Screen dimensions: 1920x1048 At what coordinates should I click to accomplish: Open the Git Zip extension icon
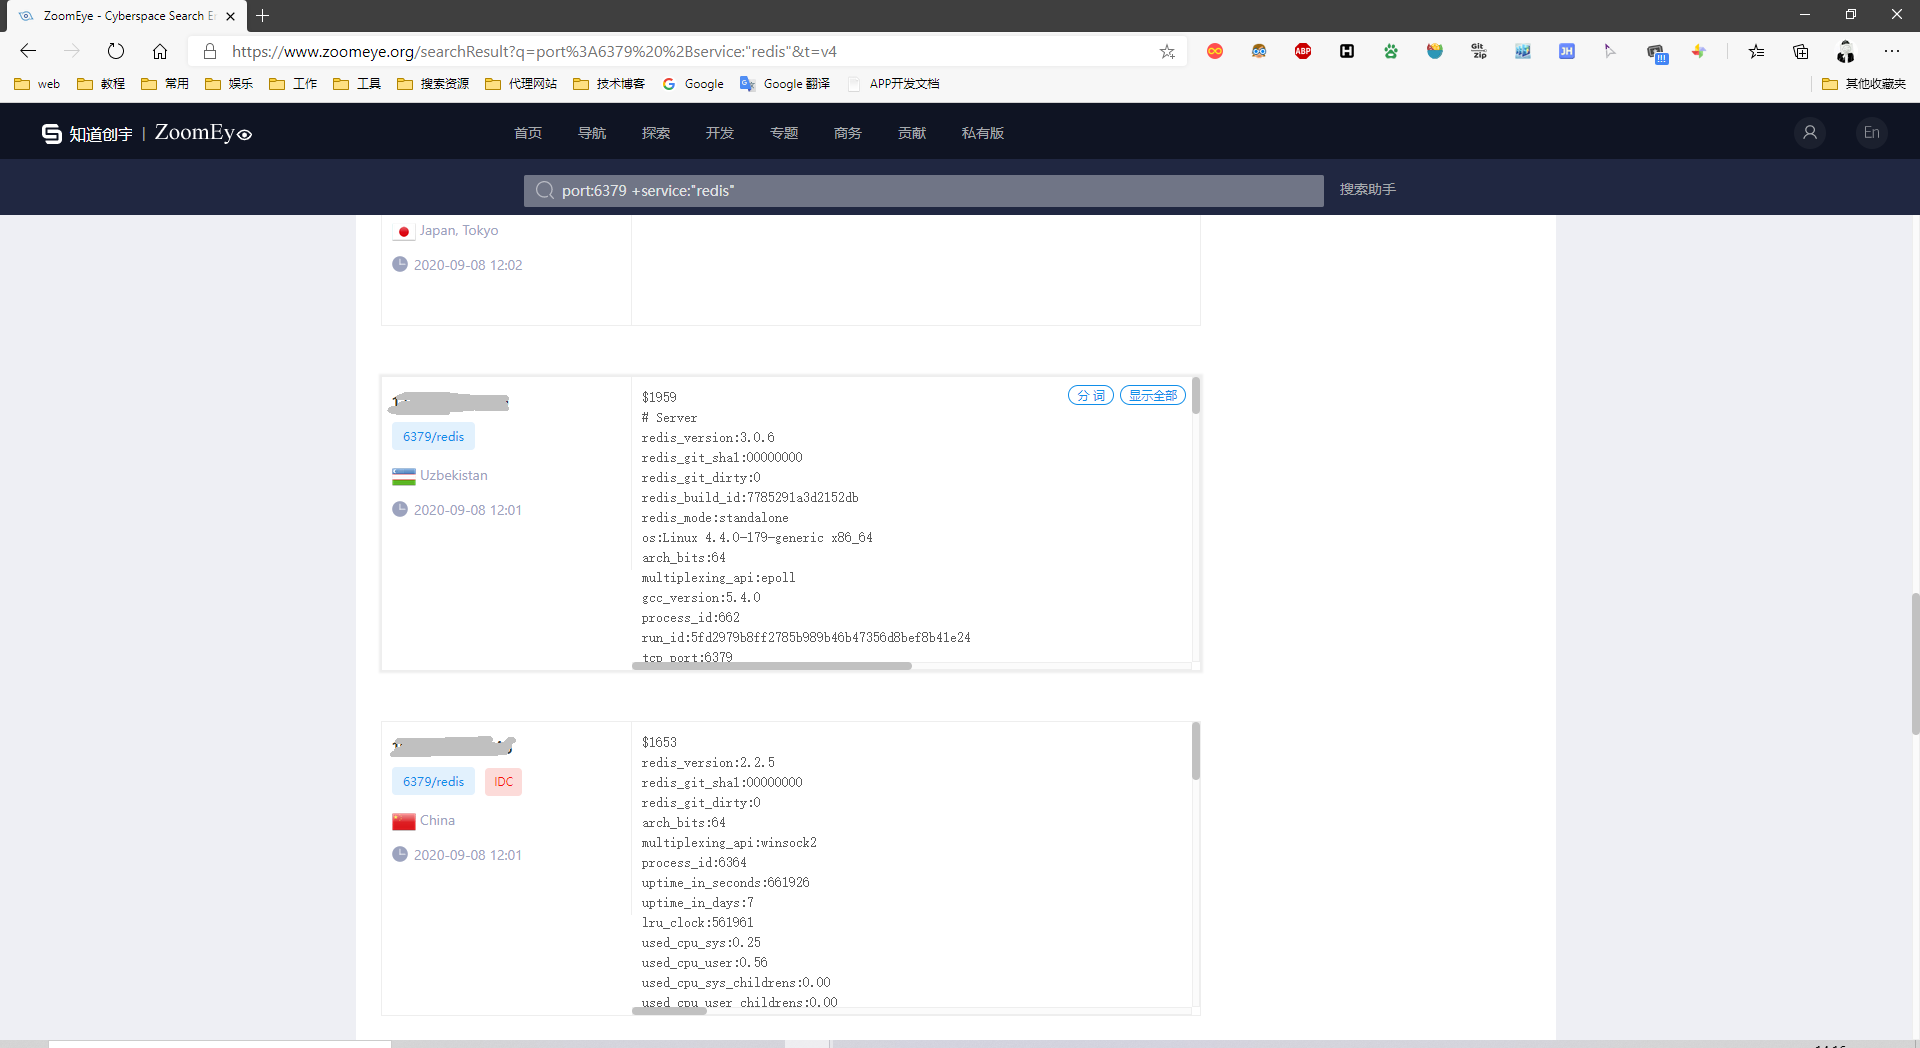(x=1479, y=51)
